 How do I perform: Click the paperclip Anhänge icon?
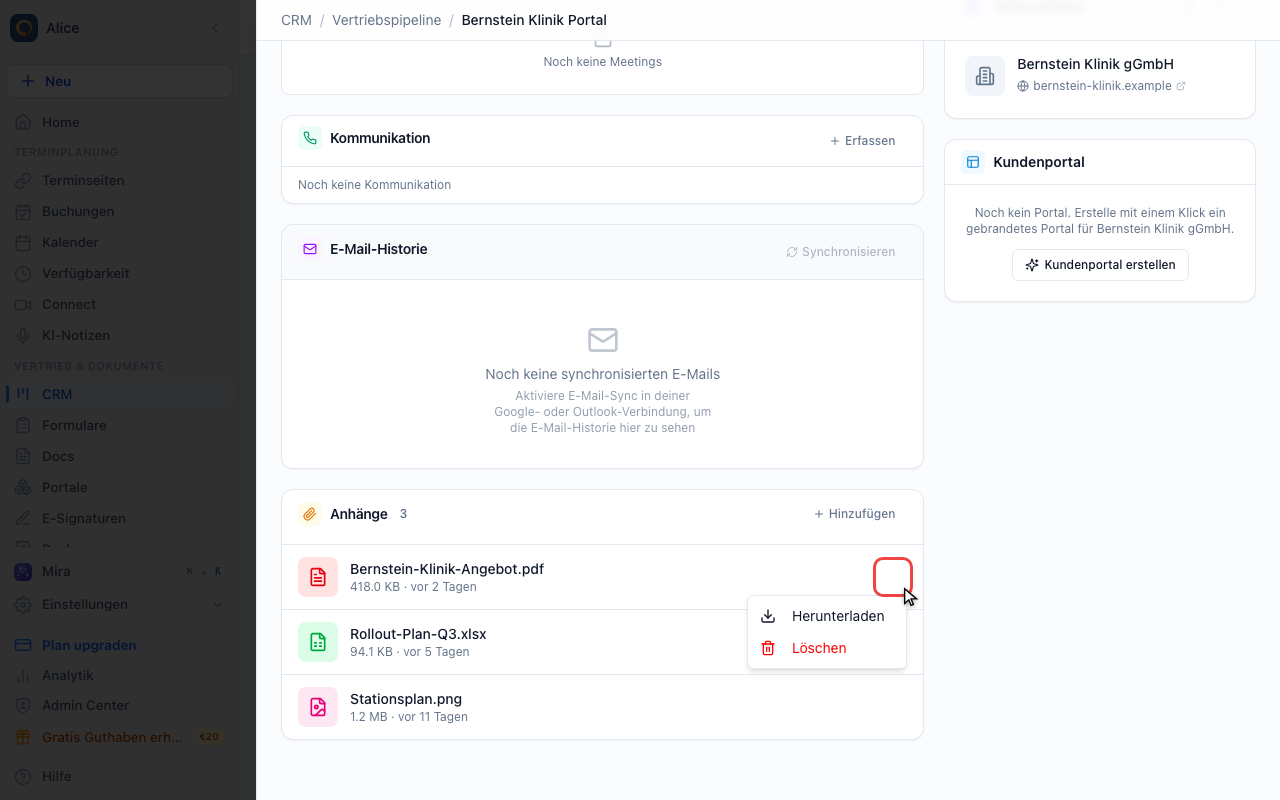(310, 514)
